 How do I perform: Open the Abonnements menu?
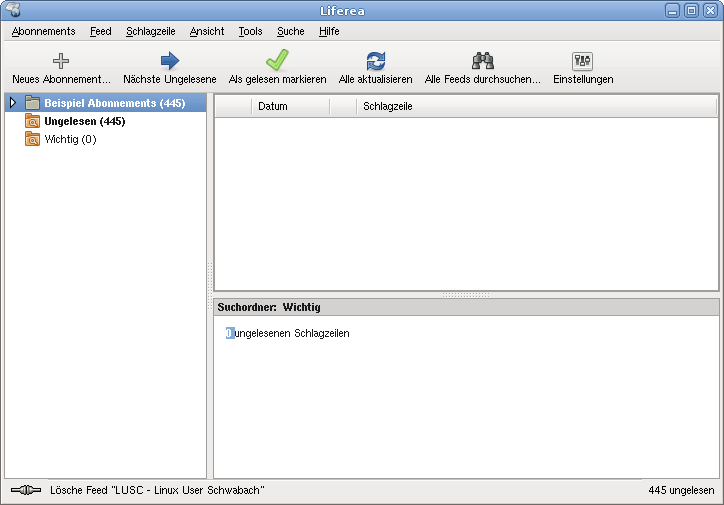pyautogui.click(x=43, y=31)
